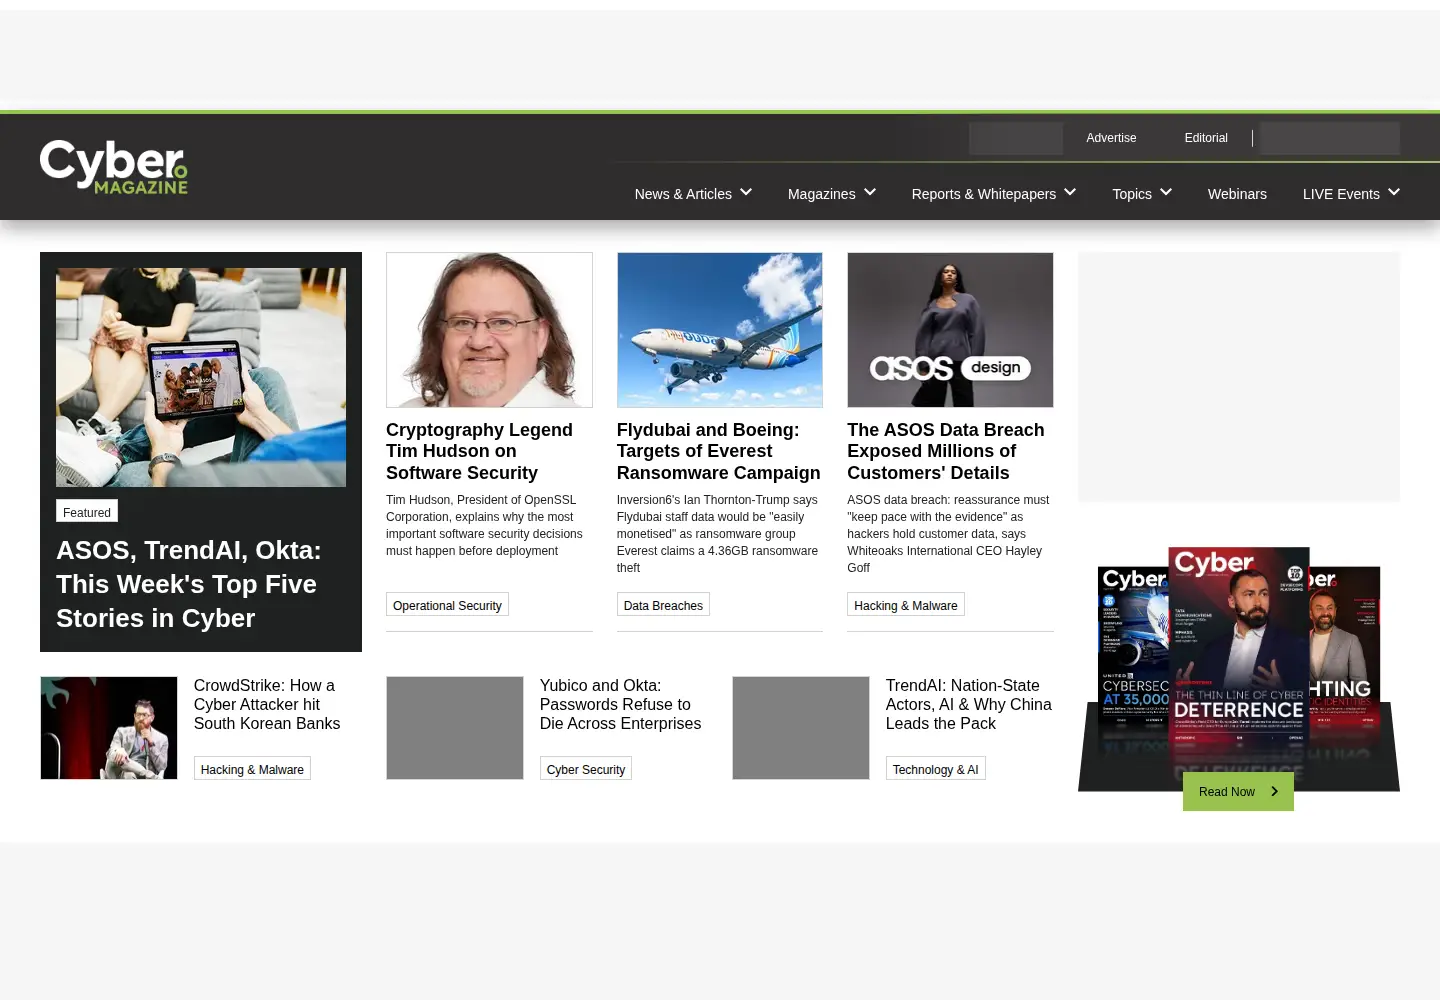The image size is (1440, 1000).
Task: Open the CrowdStrike speaker thumbnail
Action: (x=109, y=728)
